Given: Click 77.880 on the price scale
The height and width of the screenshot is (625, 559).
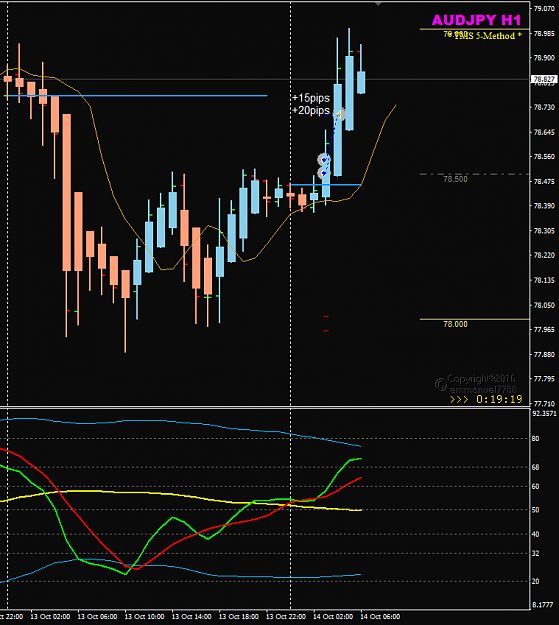Looking at the screenshot, I should click(x=544, y=354).
